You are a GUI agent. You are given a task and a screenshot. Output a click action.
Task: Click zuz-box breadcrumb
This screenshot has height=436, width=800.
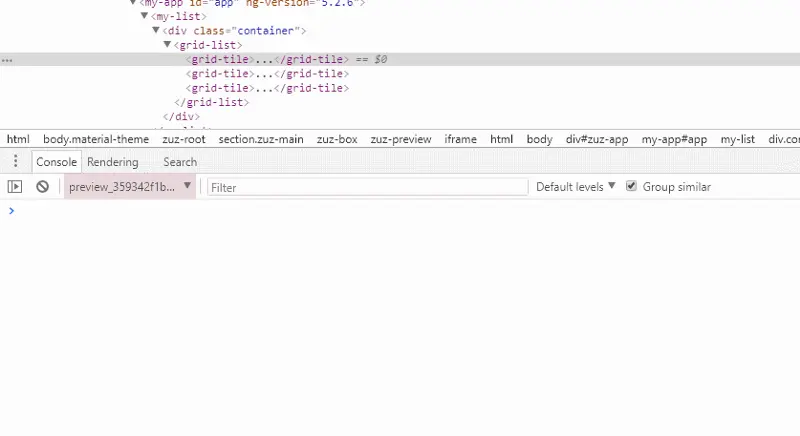(337, 139)
